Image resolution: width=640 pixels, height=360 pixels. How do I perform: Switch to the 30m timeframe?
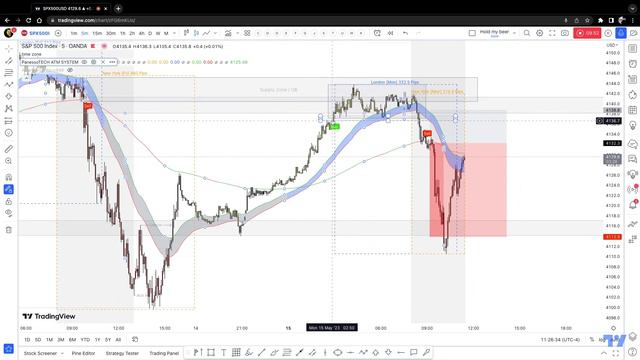coord(111,33)
